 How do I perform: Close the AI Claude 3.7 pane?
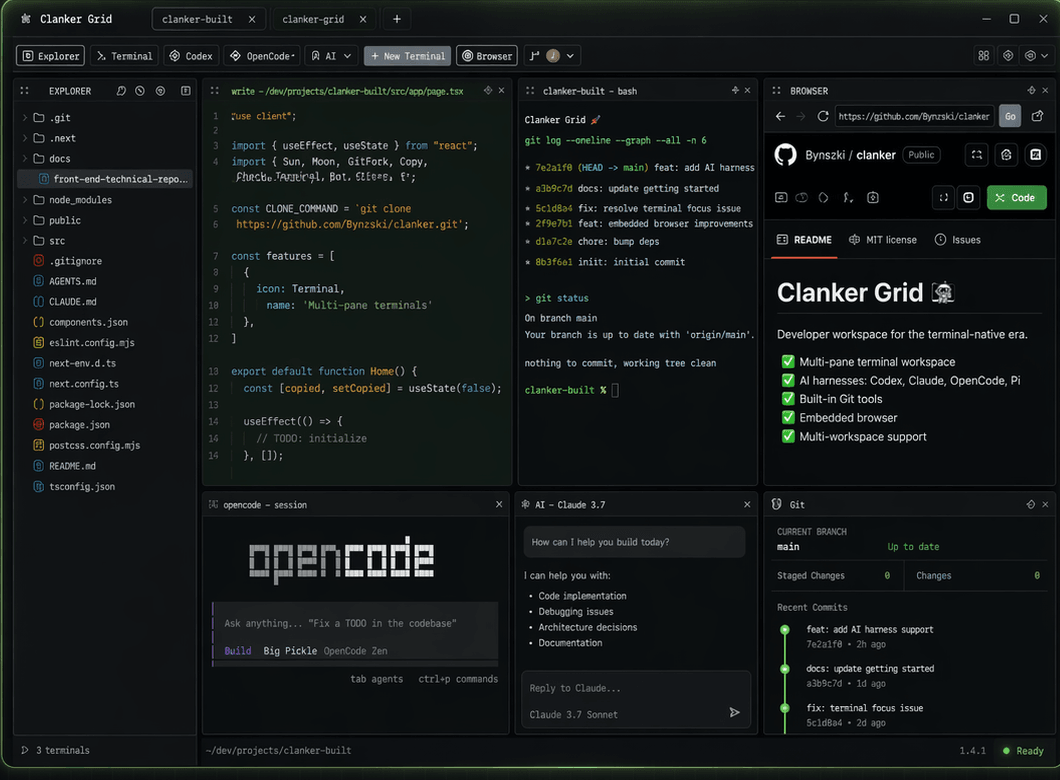click(747, 505)
